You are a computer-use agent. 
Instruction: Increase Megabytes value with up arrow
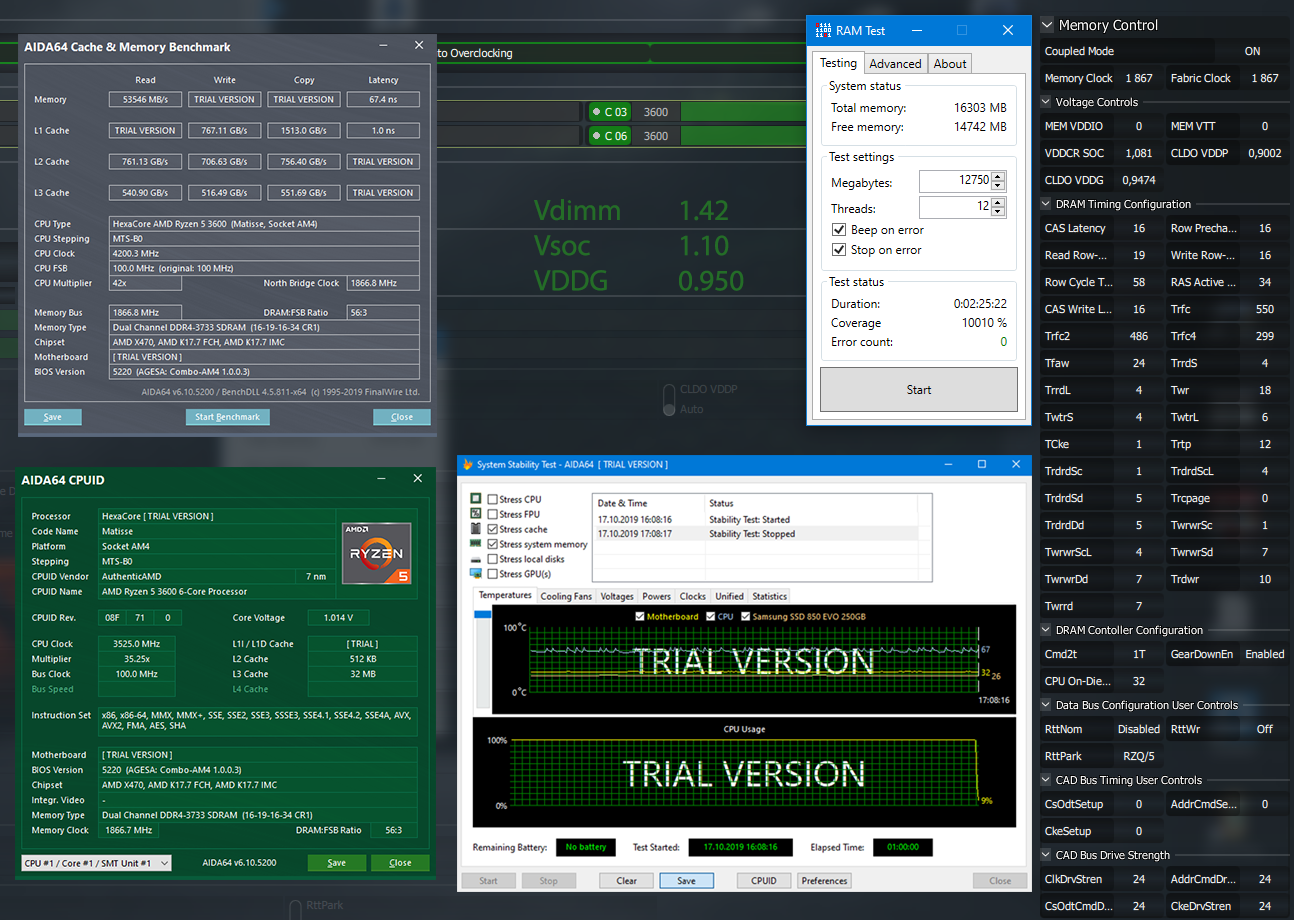[x=999, y=176]
